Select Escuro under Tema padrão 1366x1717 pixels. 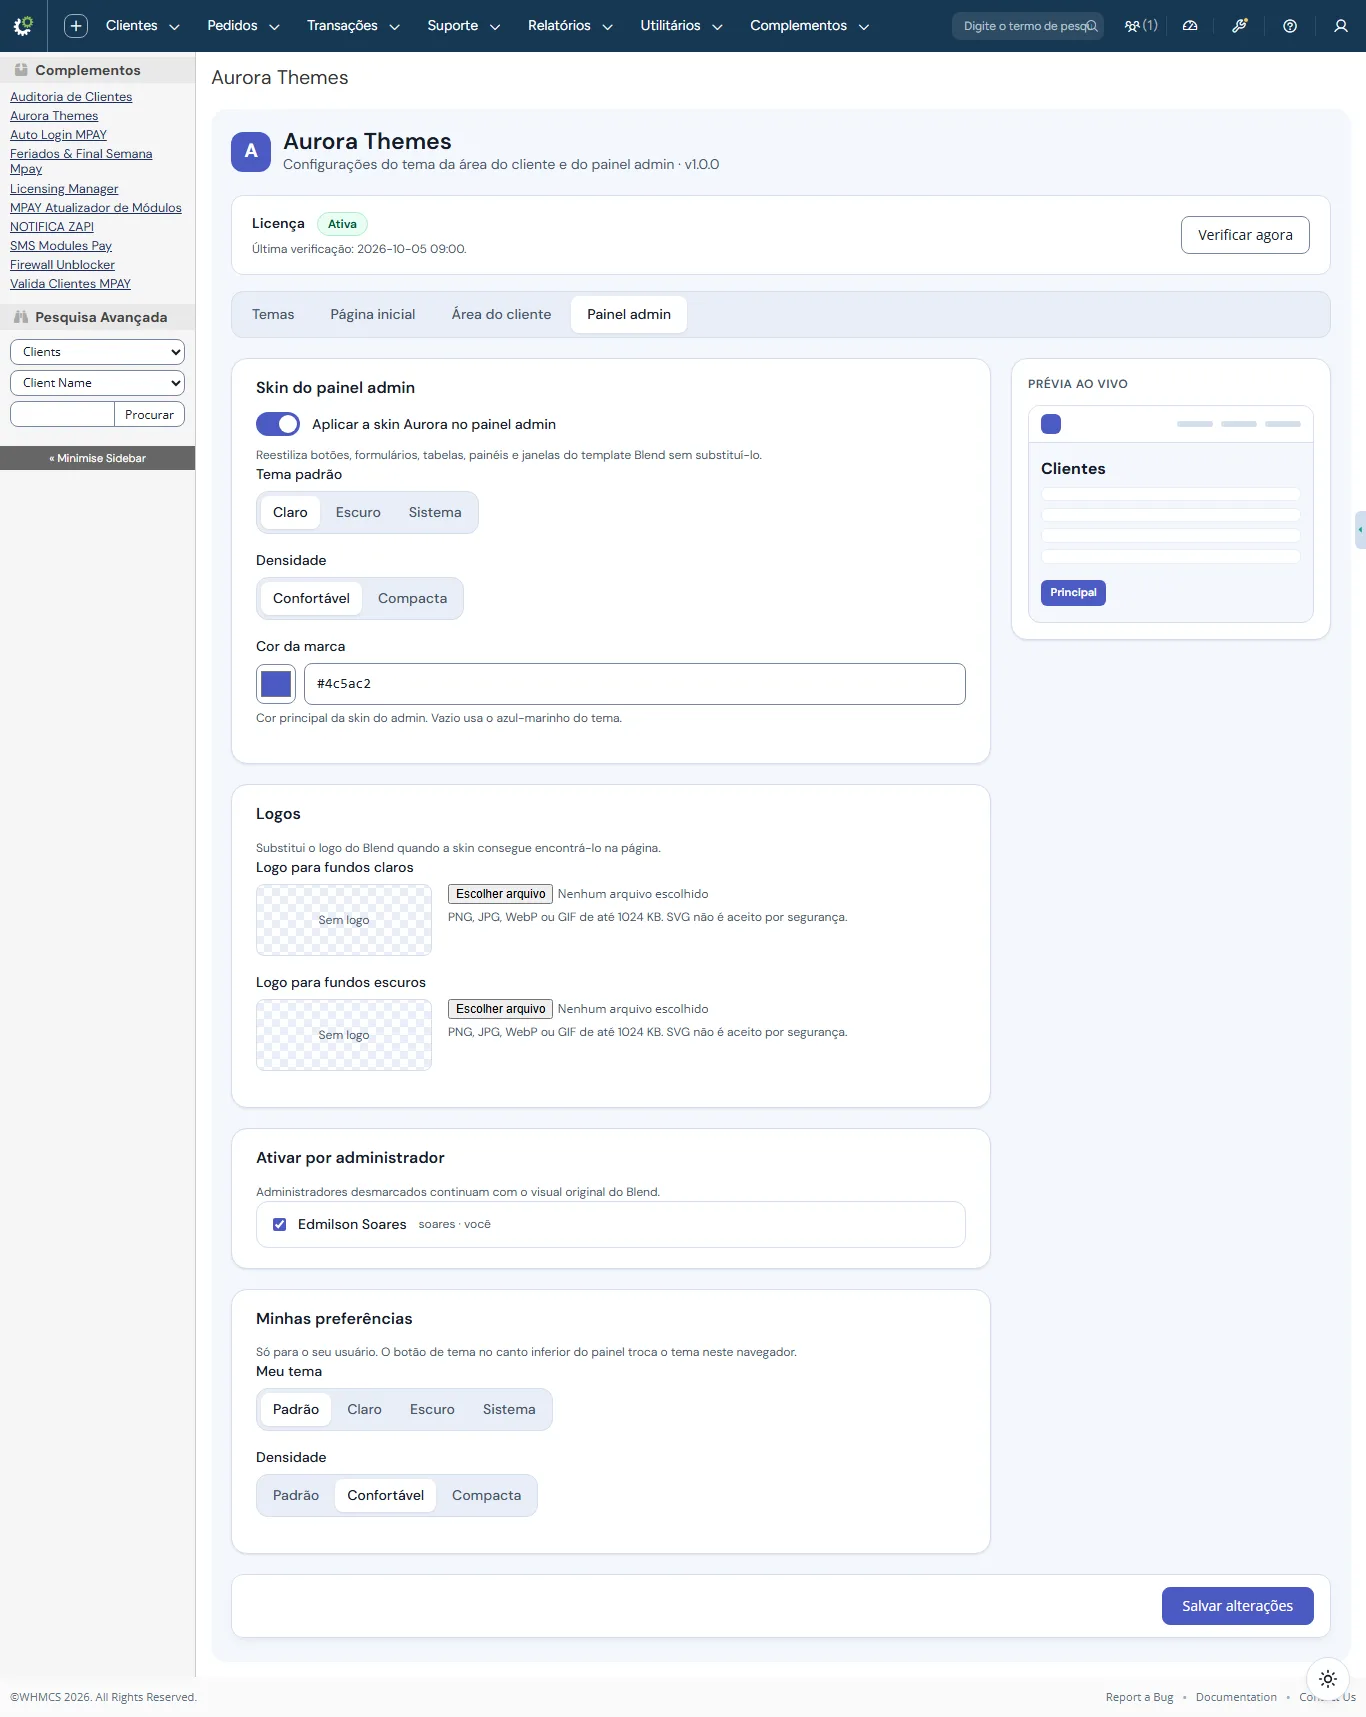pyautogui.click(x=358, y=512)
